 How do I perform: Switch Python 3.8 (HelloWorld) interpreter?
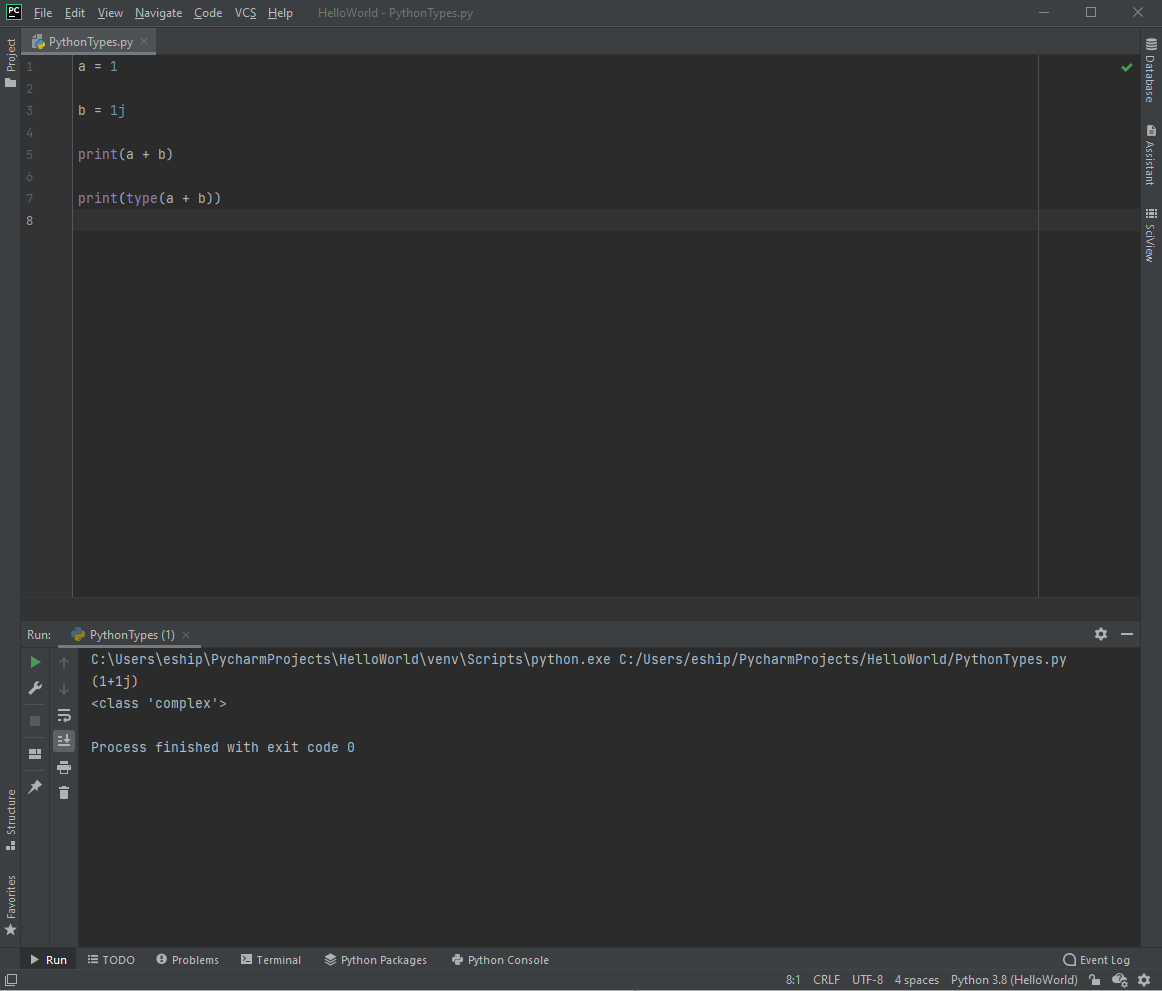tap(1014, 980)
